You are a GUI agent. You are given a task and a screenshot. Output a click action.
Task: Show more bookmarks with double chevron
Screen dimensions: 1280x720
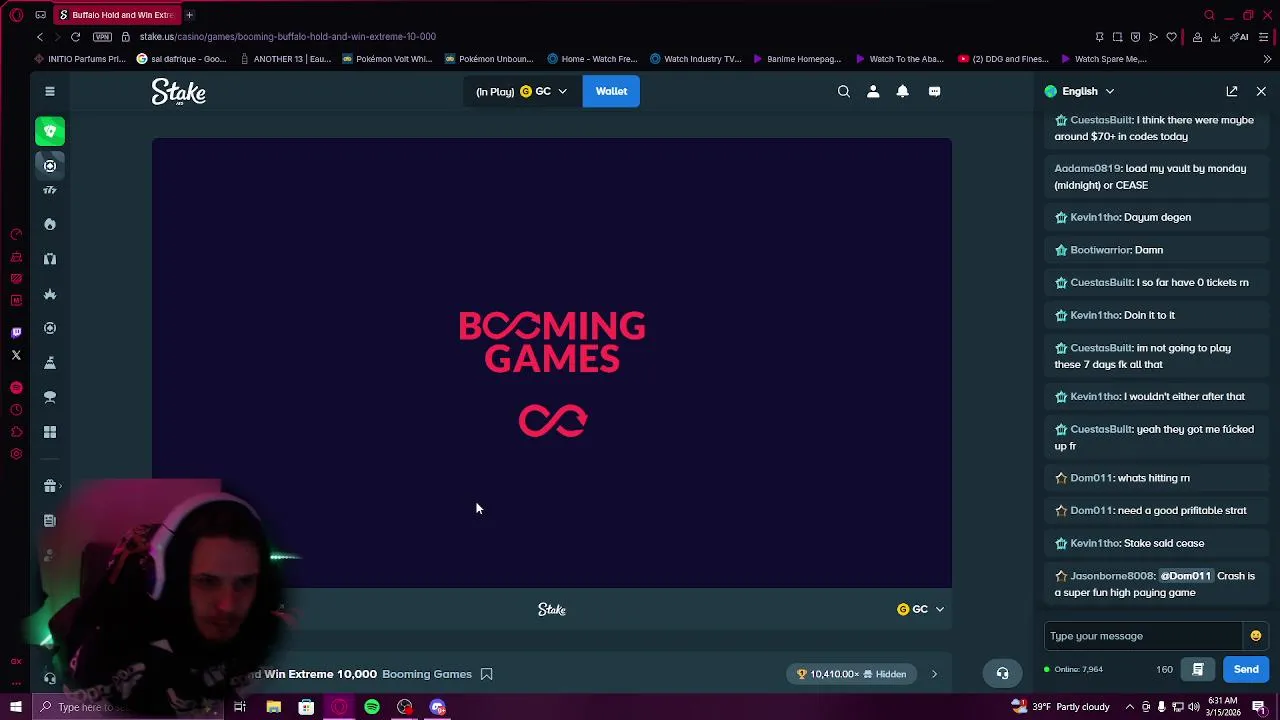[1267, 59]
